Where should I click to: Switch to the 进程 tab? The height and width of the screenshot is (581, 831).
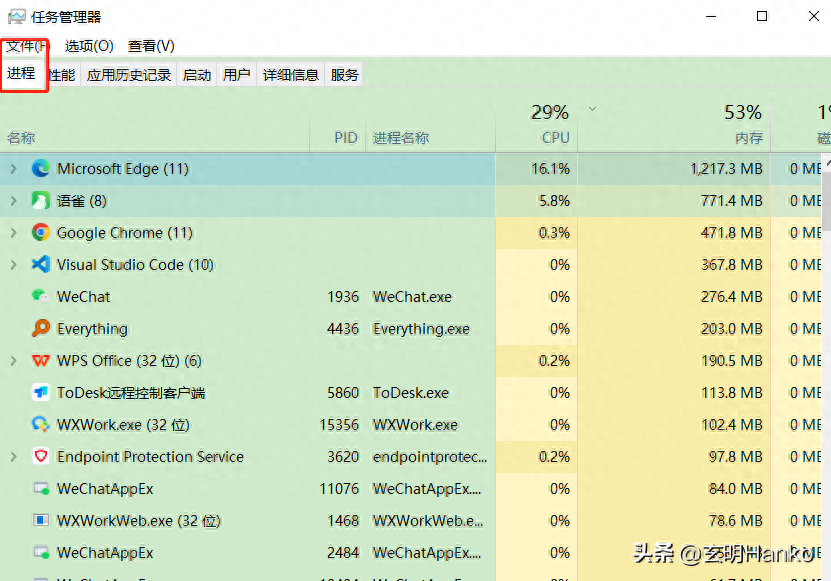point(21,73)
